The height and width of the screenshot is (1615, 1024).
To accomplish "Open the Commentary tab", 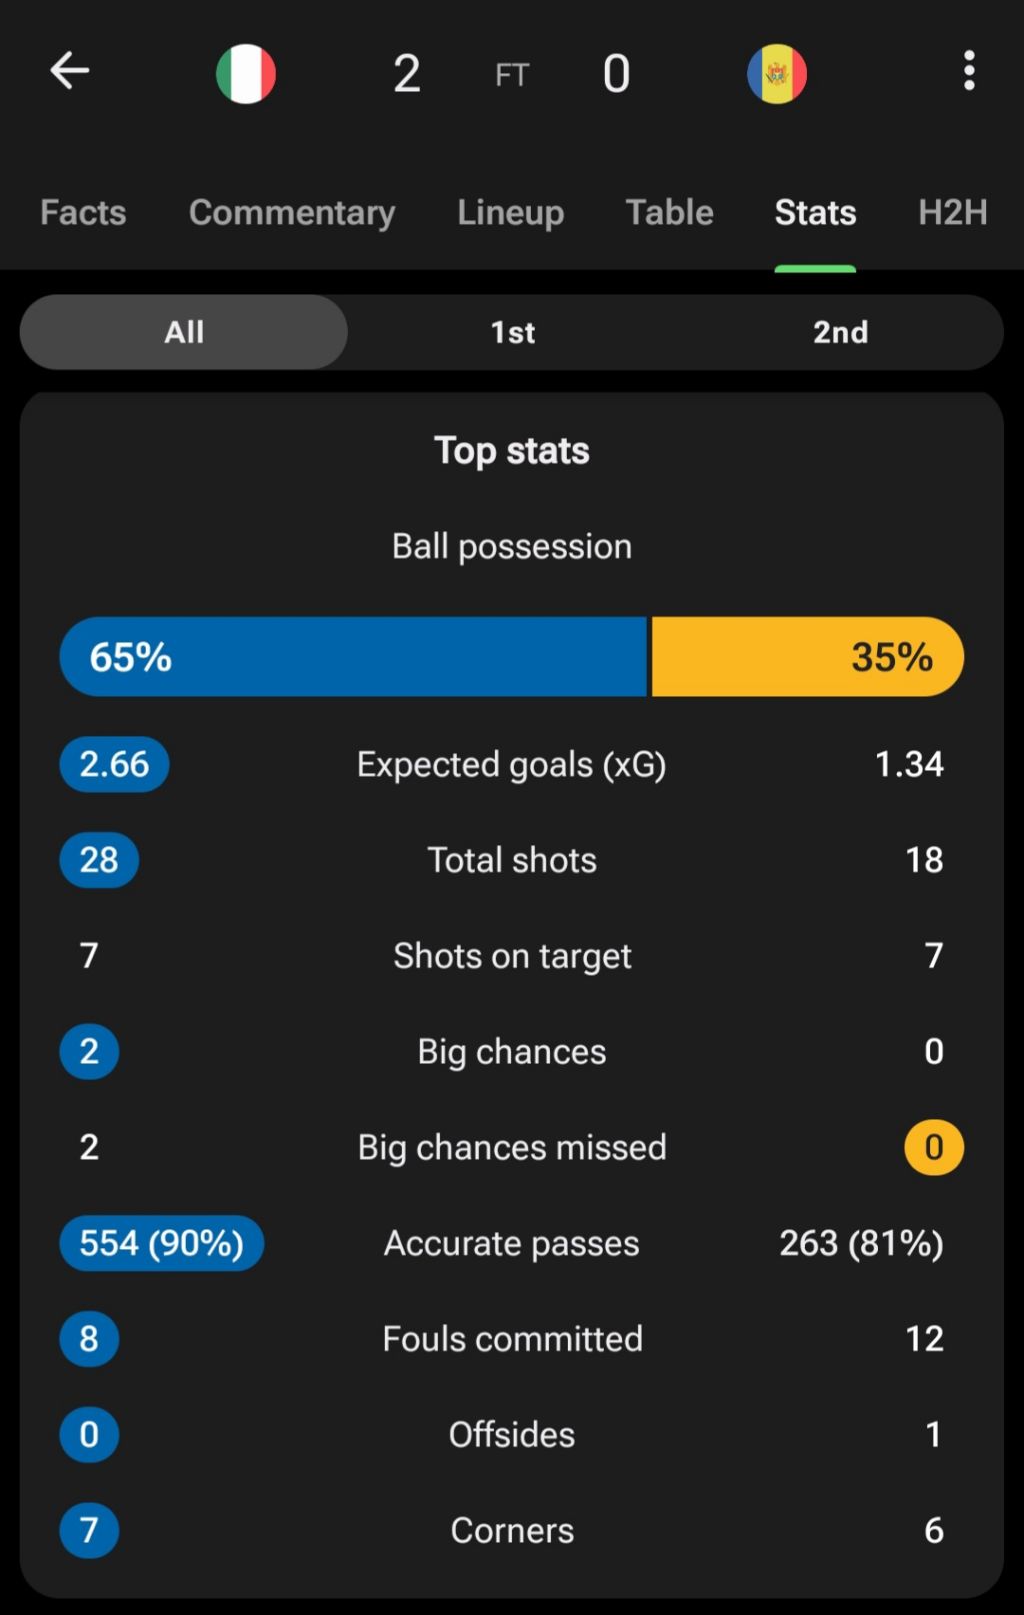I will (292, 212).
